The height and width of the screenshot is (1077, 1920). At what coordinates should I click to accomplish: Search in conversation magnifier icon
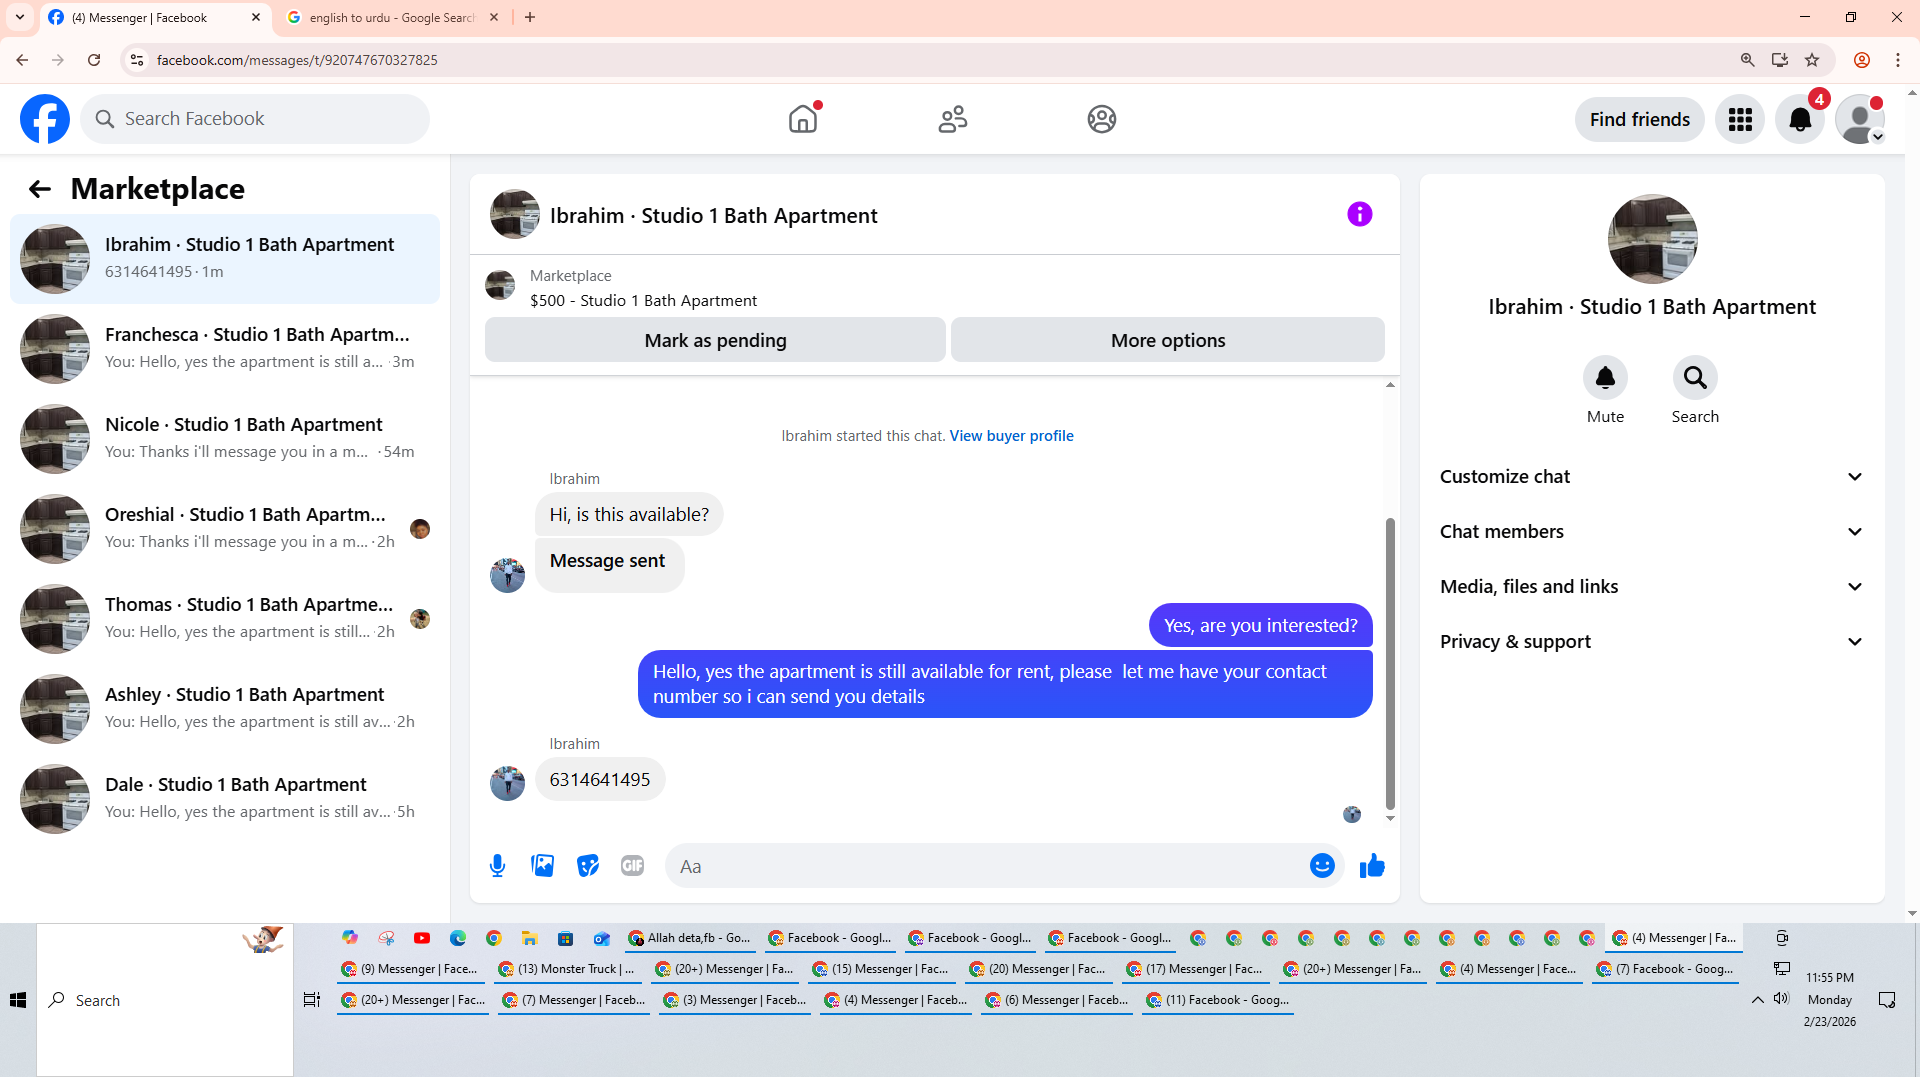click(1695, 378)
